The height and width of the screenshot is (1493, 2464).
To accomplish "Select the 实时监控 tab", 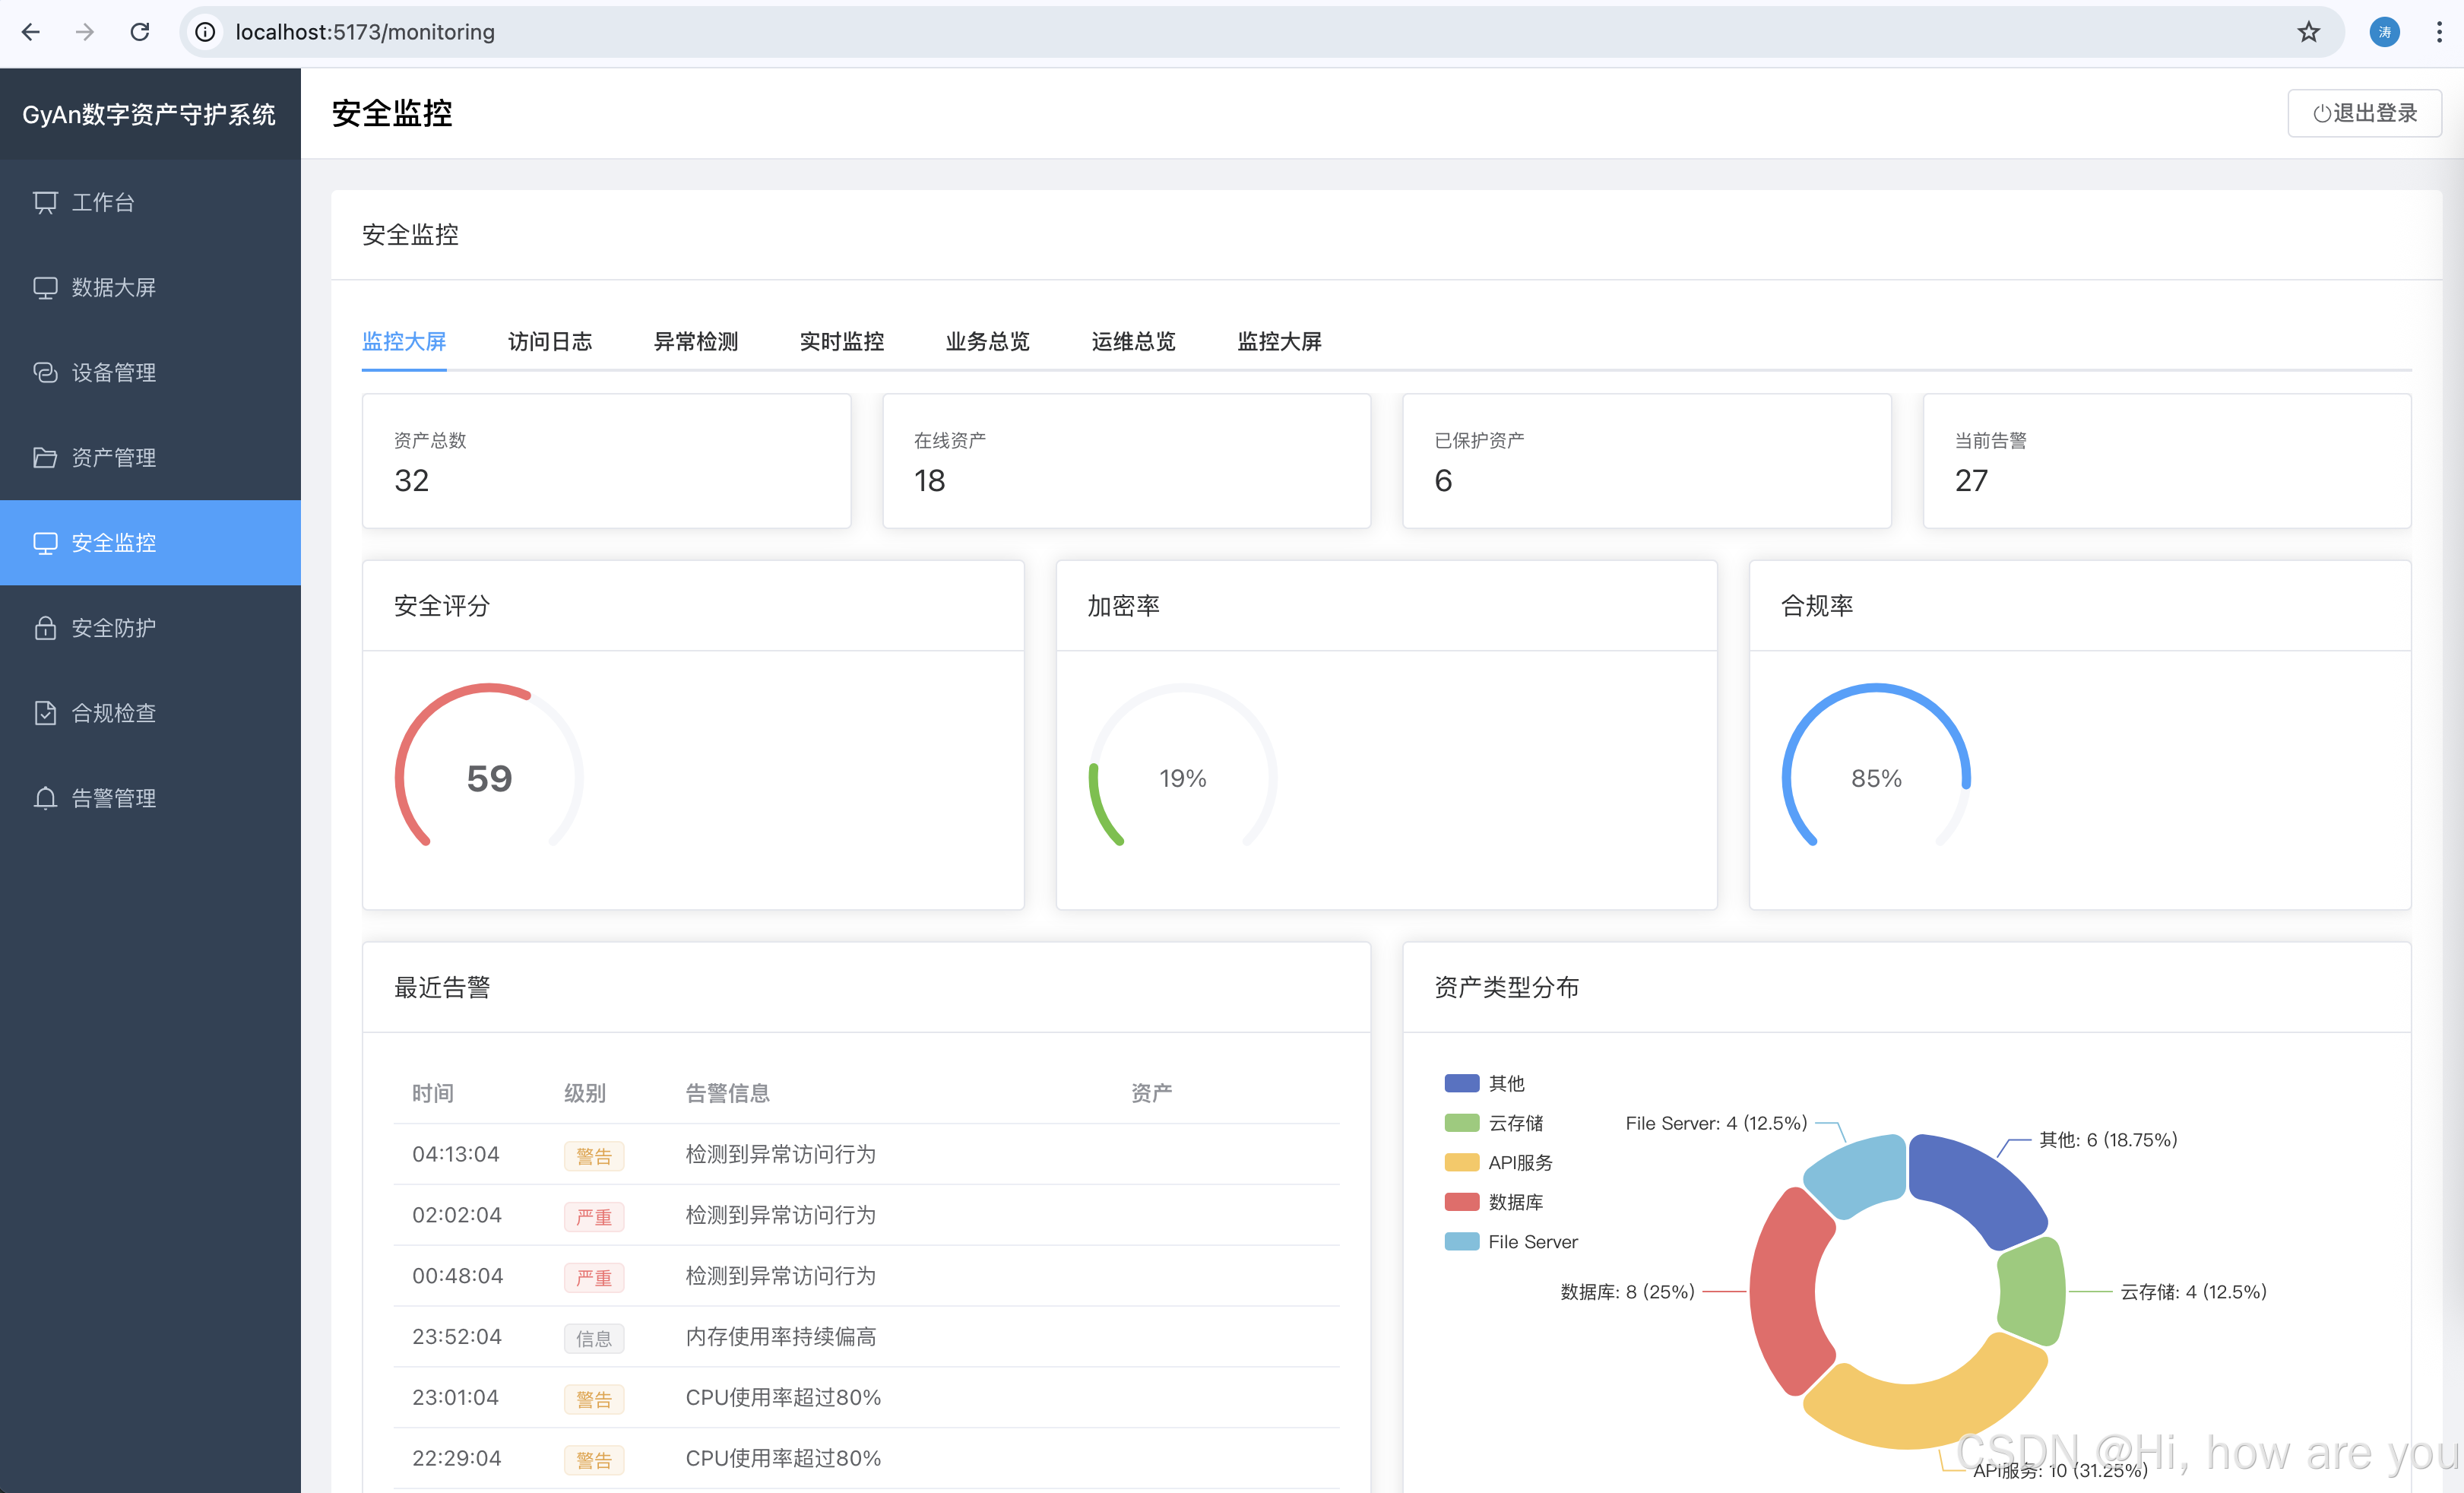I will (841, 342).
